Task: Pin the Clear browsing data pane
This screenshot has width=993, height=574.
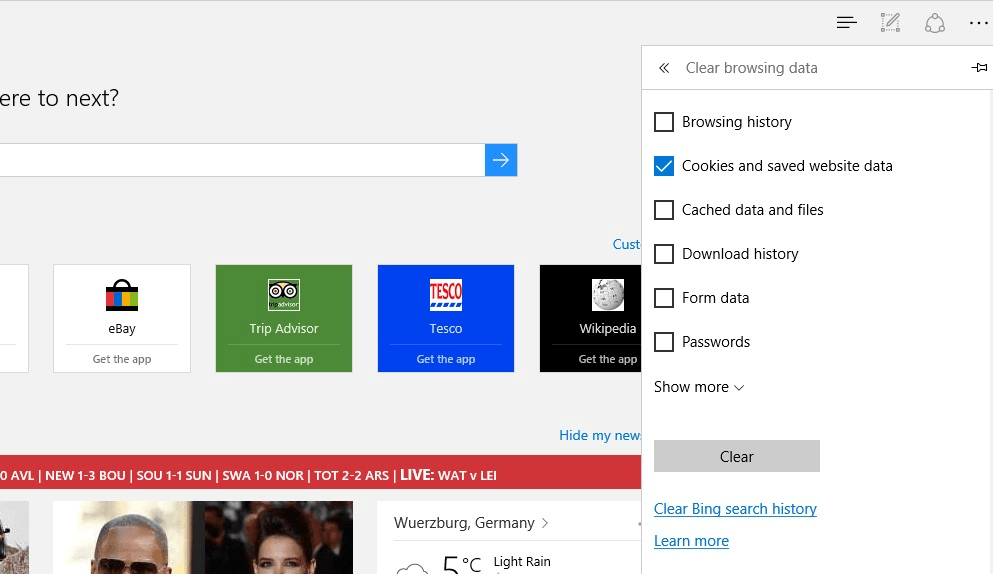Action: pyautogui.click(x=979, y=68)
